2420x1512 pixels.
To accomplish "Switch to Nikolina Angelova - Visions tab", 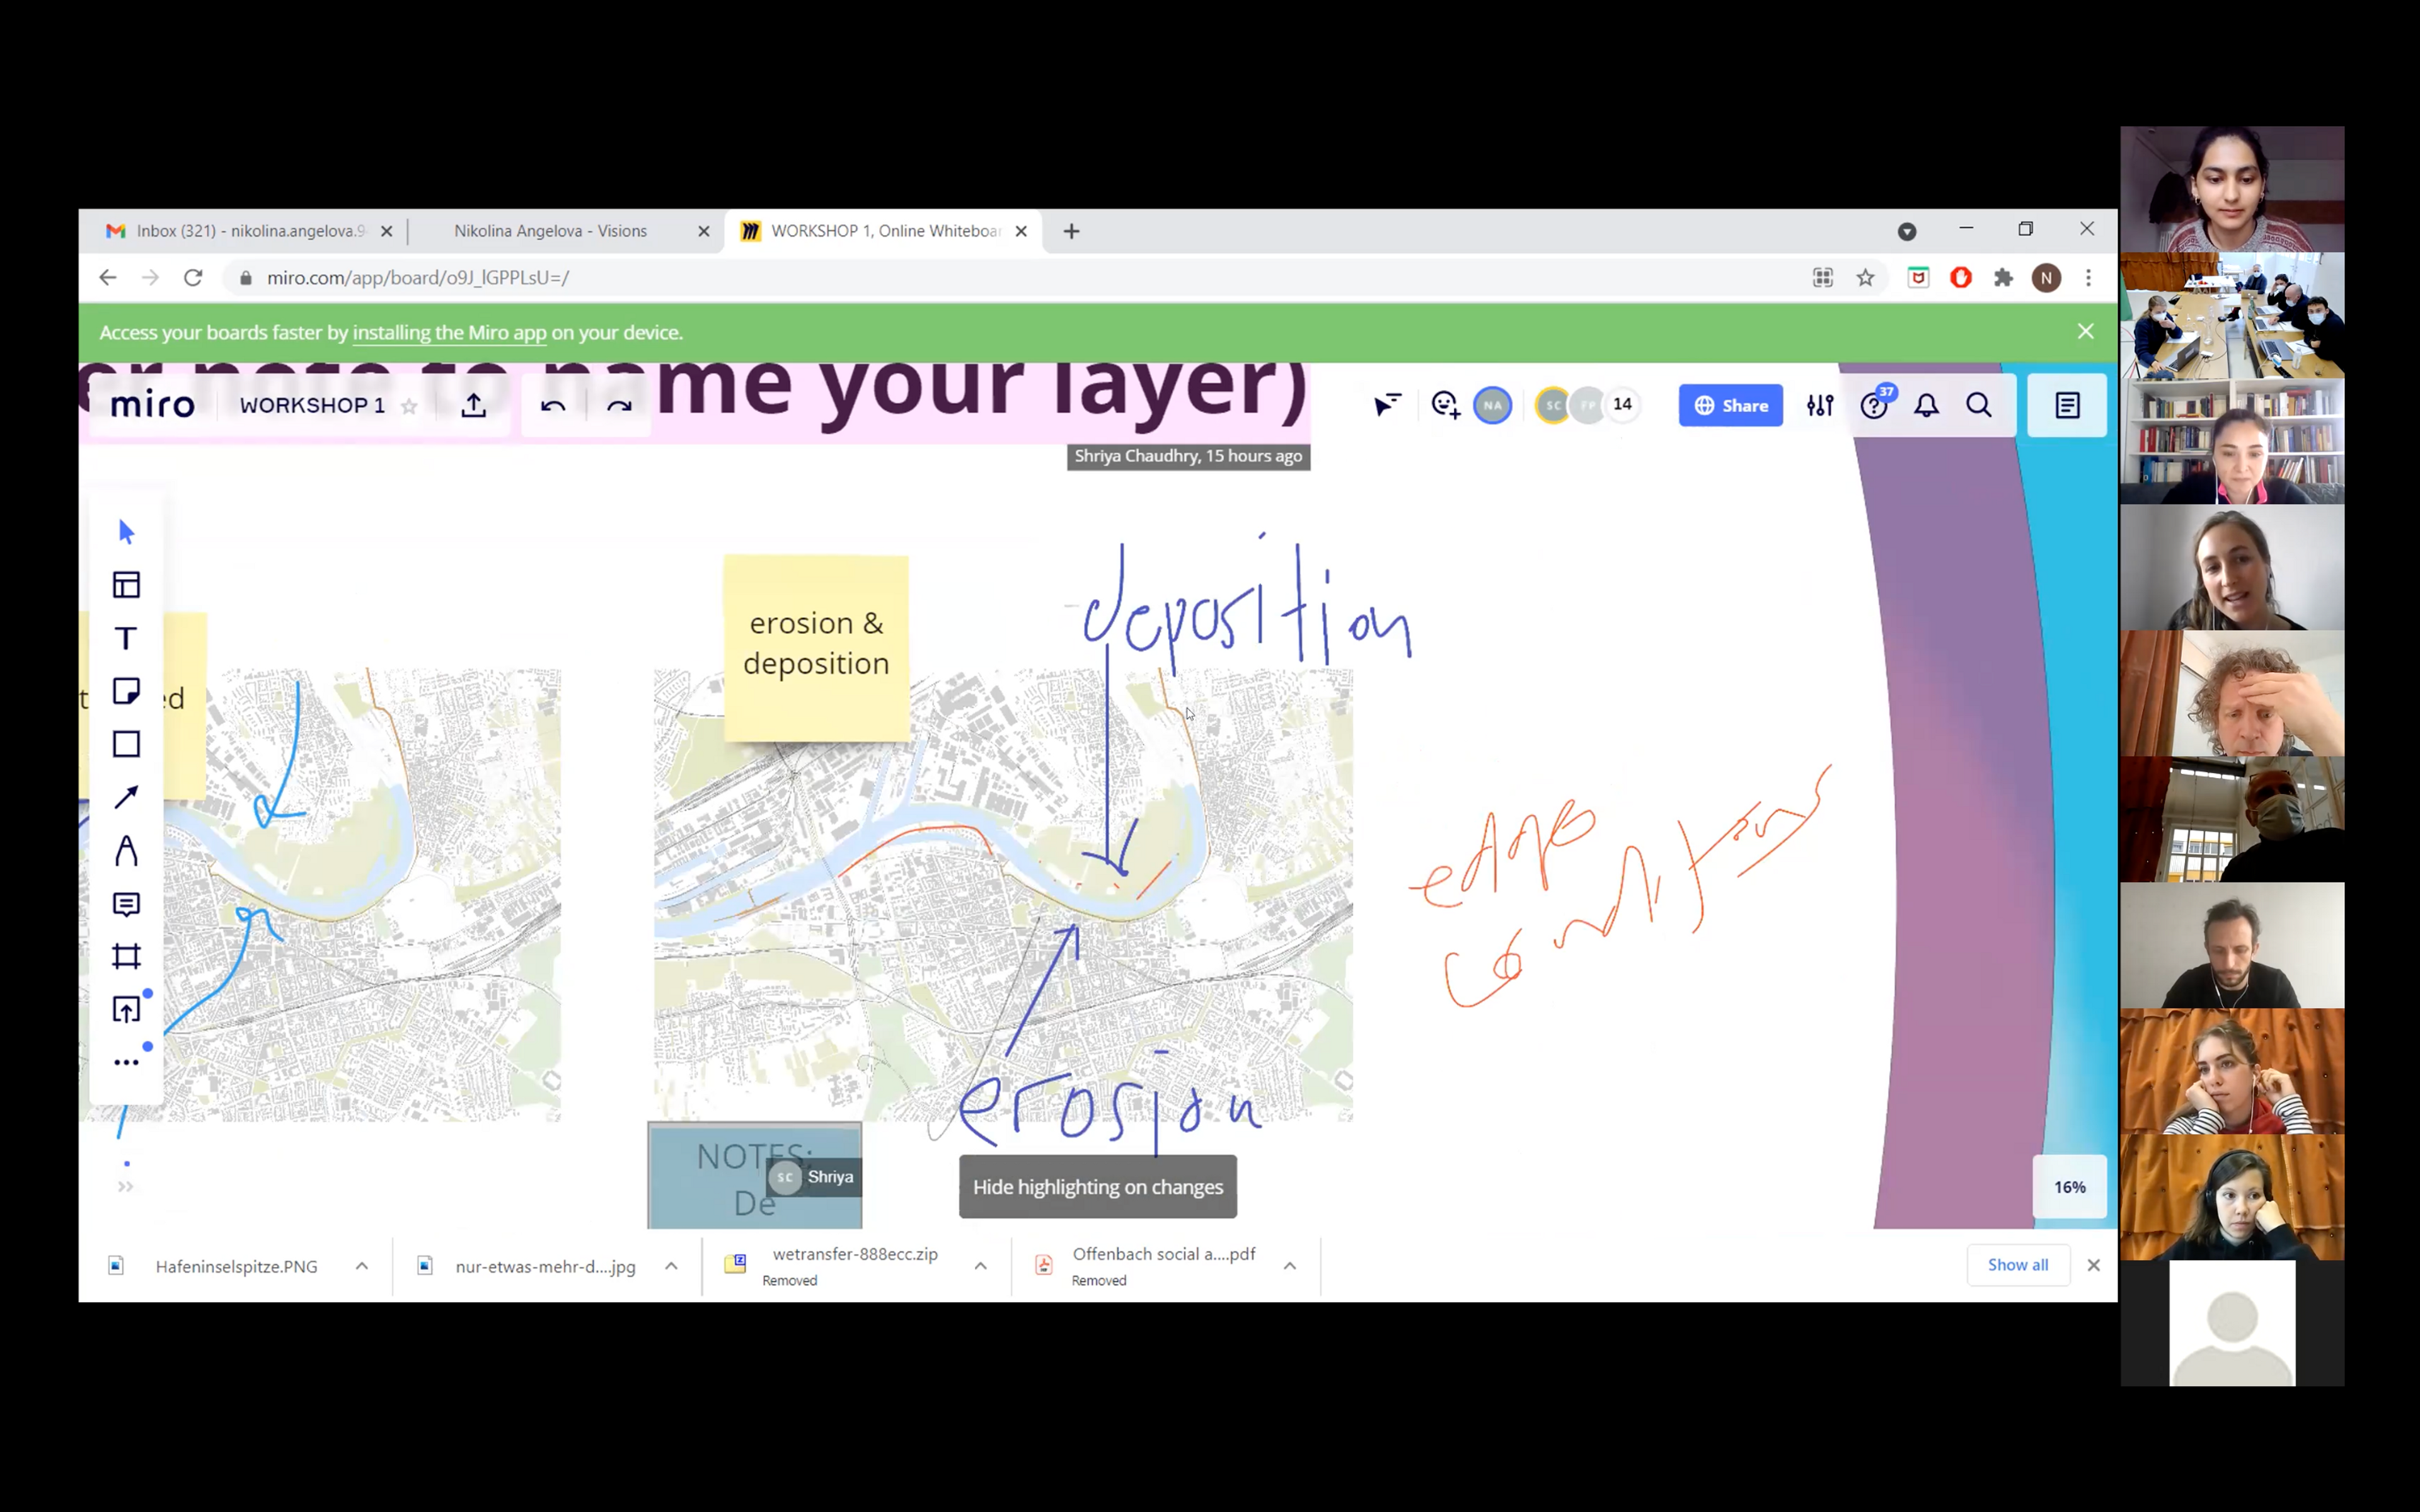I will 550,231.
